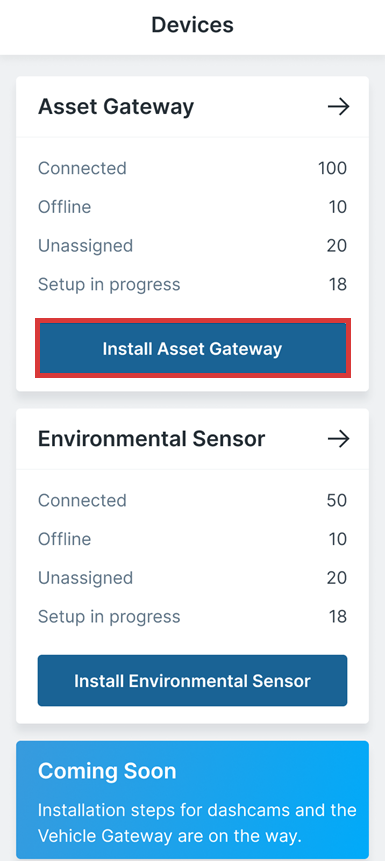View Asset Gateway Setup in progress row
The height and width of the screenshot is (861, 385).
pos(192,284)
